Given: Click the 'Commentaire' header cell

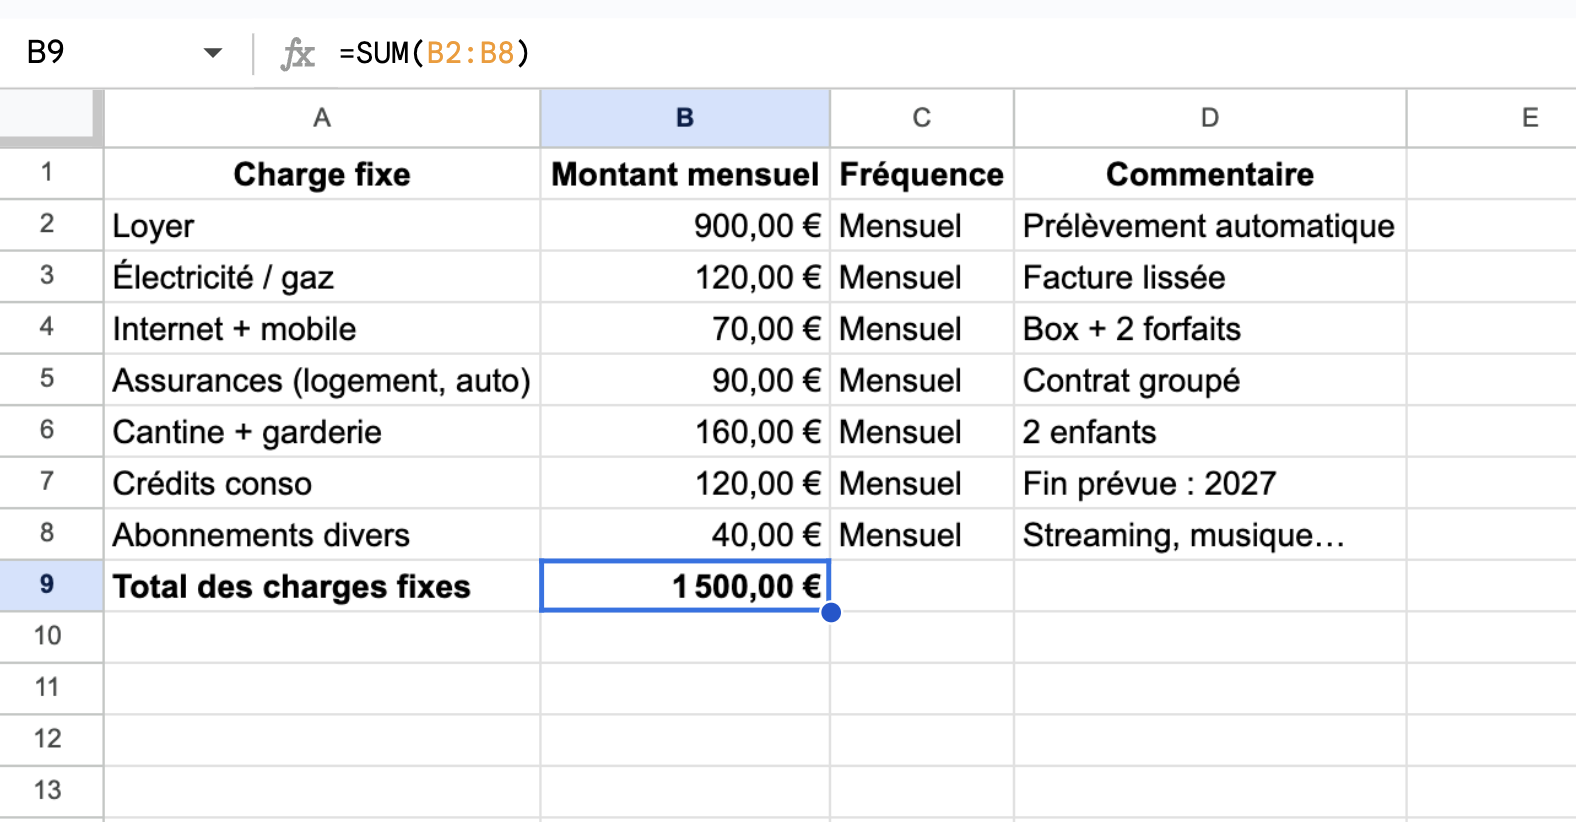Looking at the screenshot, I should click(x=1210, y=174).
